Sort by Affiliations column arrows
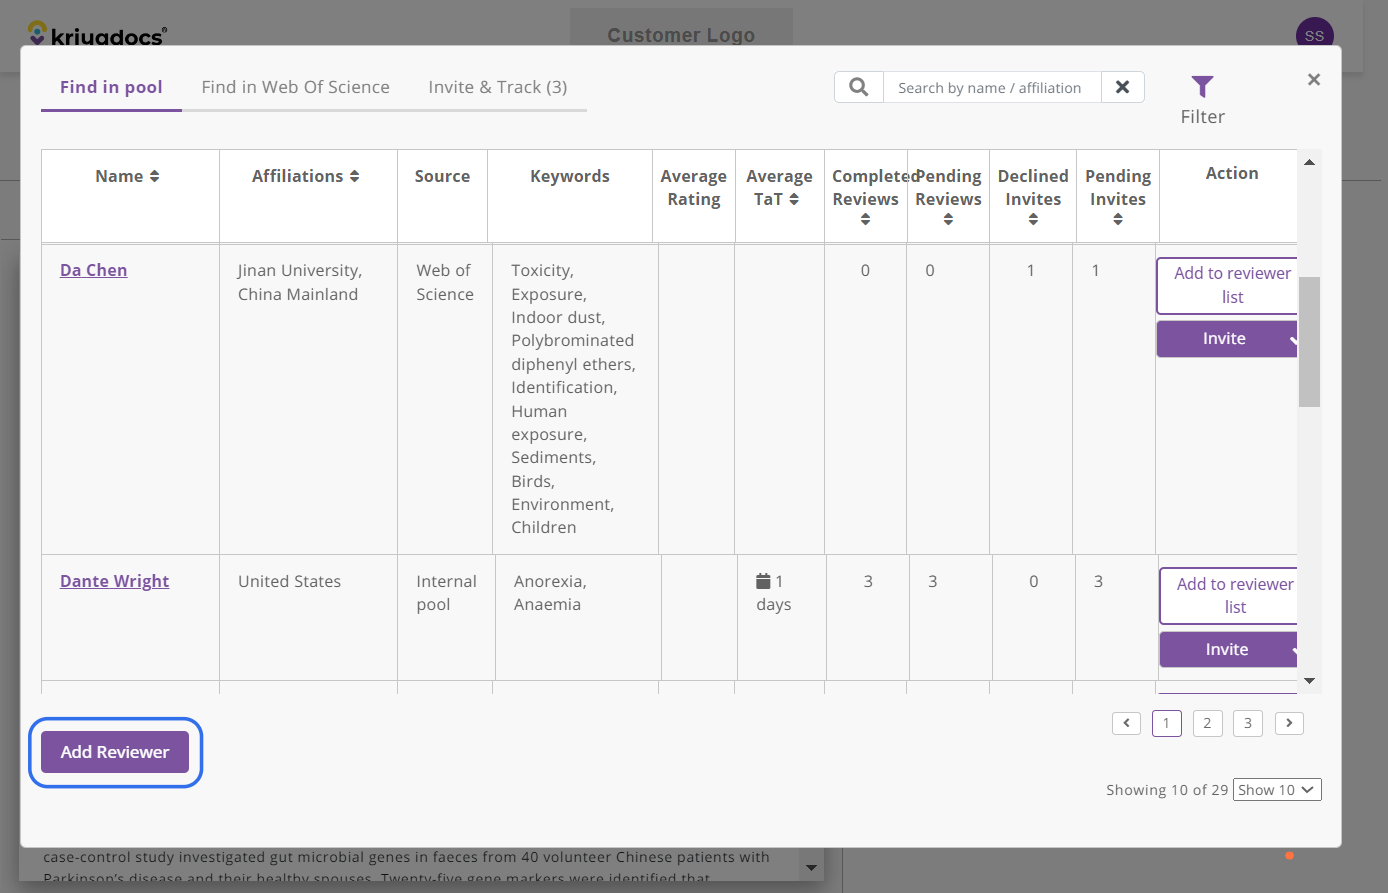Viewport: 1388px width, 893px height. 354,176
